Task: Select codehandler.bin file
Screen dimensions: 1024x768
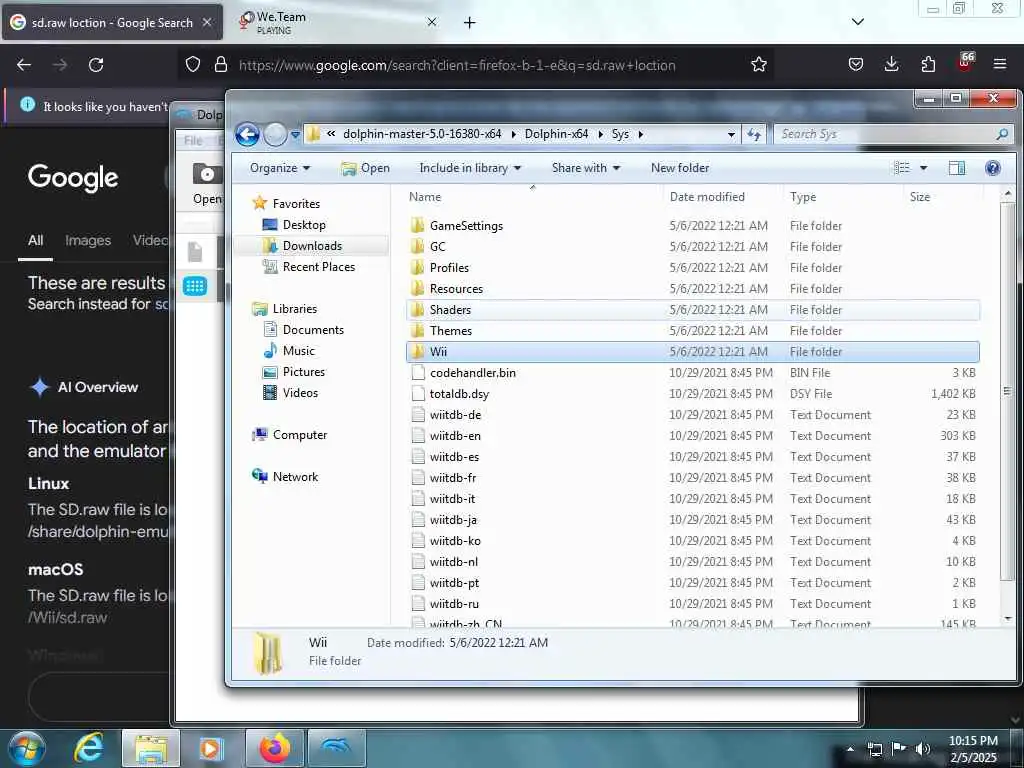Action: [473, 372]
